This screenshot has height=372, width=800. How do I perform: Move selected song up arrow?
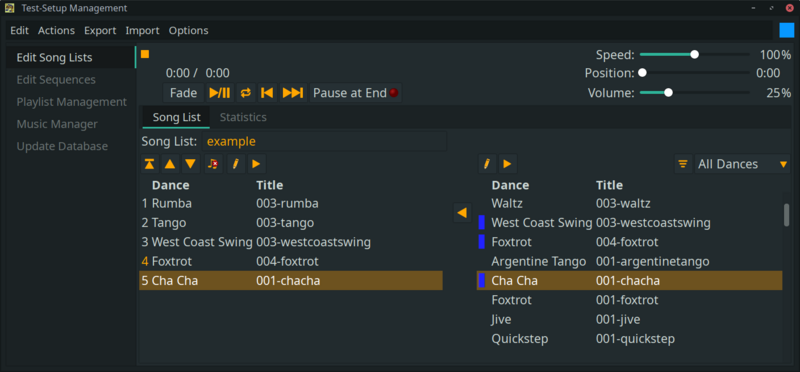click(x=170, y=164)
